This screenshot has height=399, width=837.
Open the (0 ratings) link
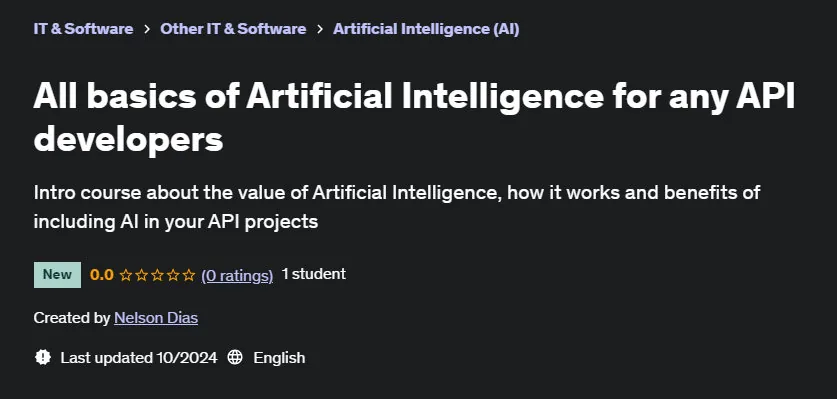(x=237, y=276)
